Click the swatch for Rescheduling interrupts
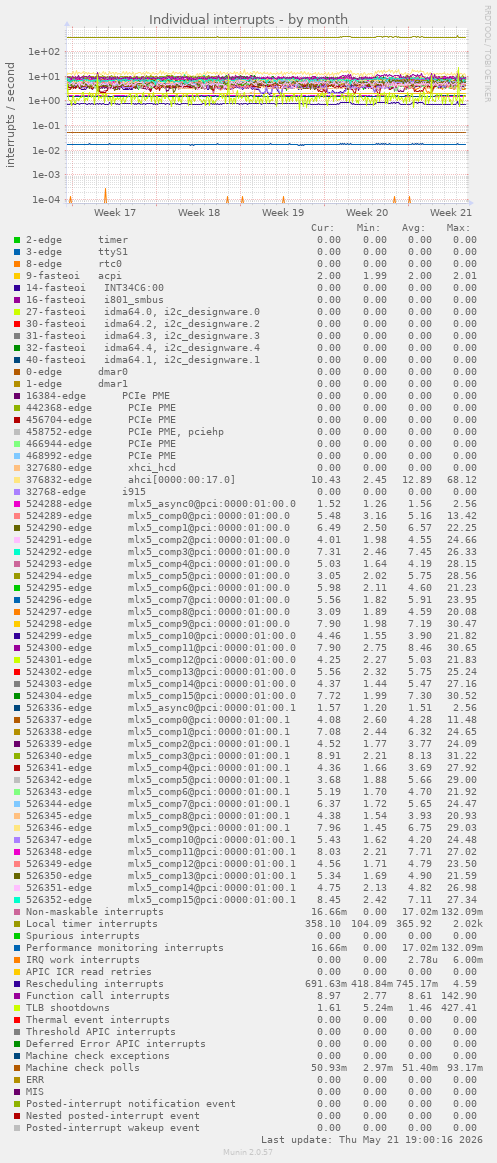Screen dimensions: 497x1163 [17, 984]
